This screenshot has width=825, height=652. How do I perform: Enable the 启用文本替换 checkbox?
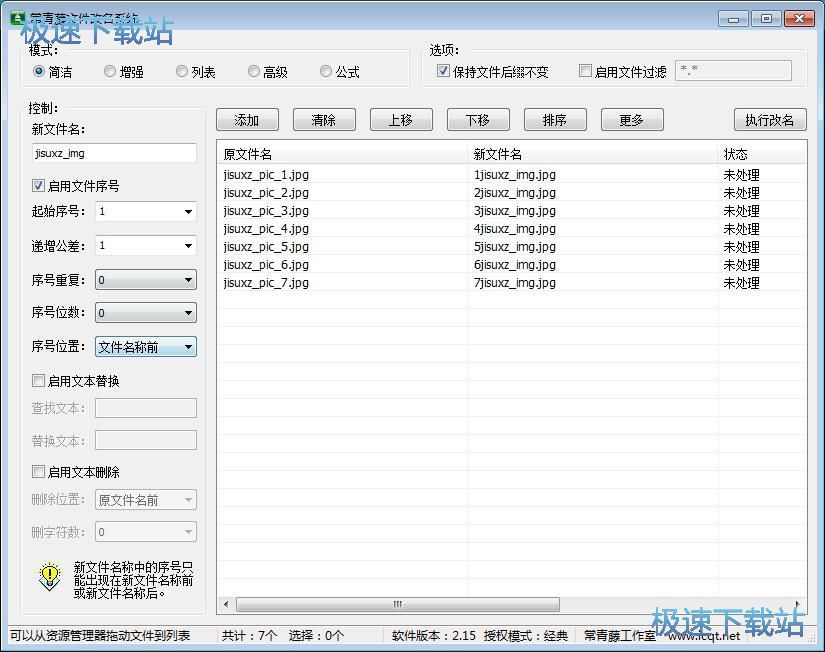pyautogui.click(x=38, y=381)
